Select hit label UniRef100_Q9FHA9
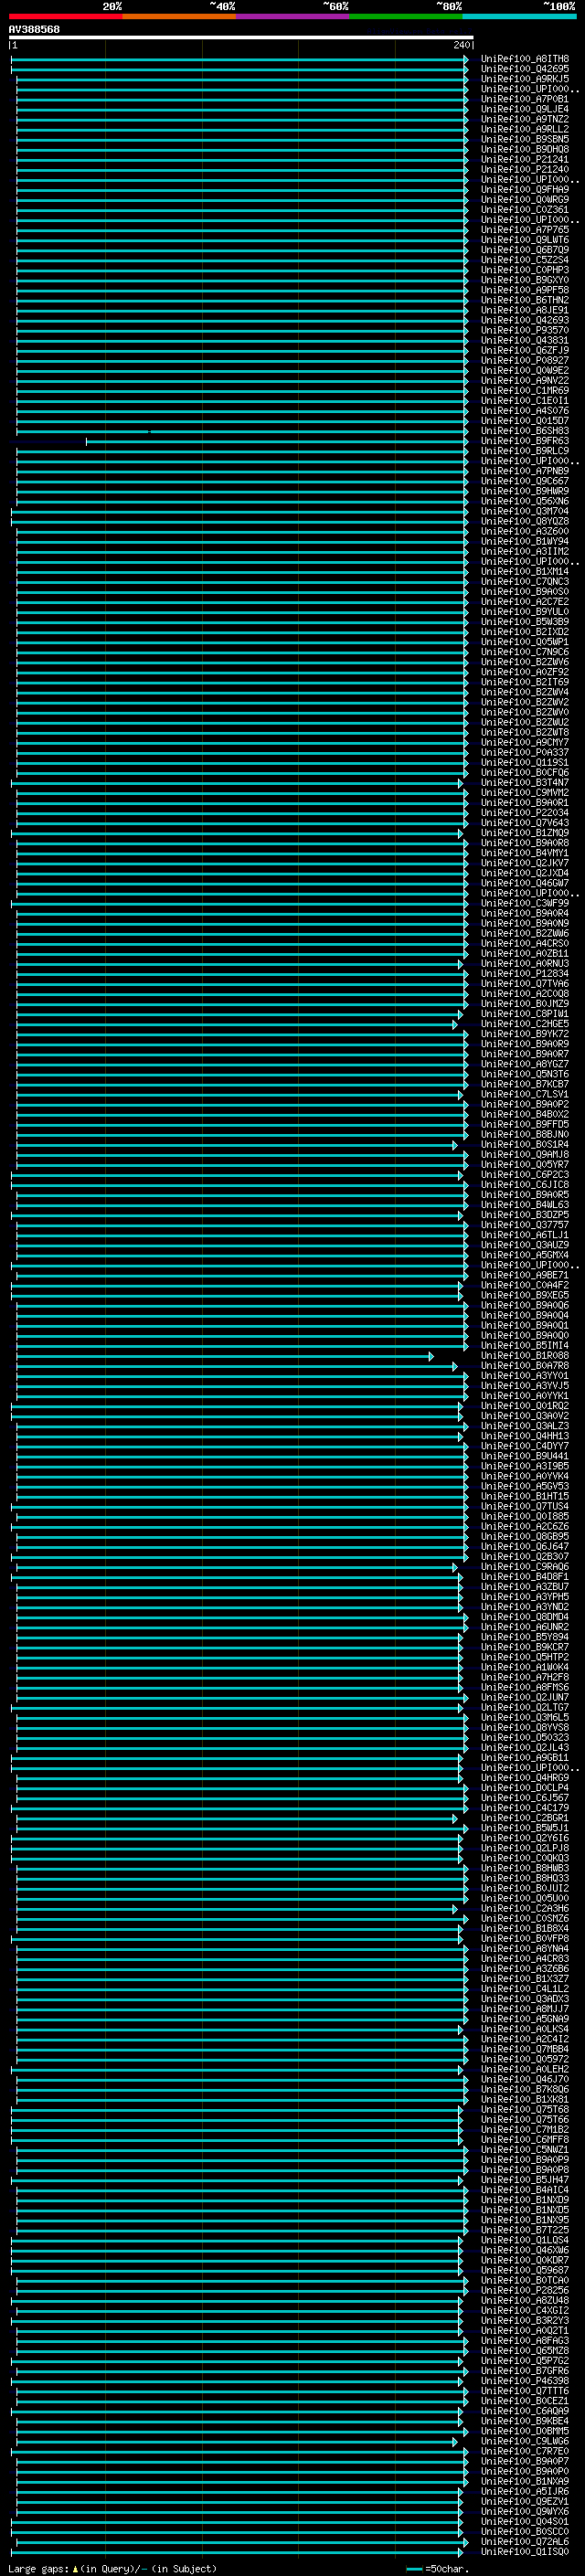This screenshot has width=585, height=2576. point(525,190)
